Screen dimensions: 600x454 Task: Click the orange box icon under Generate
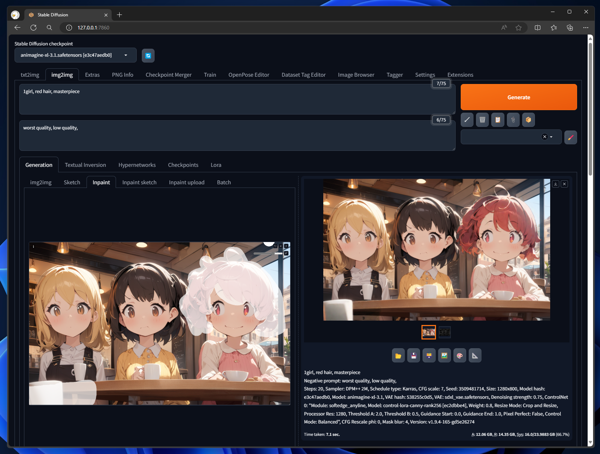[x=528, y=120]
